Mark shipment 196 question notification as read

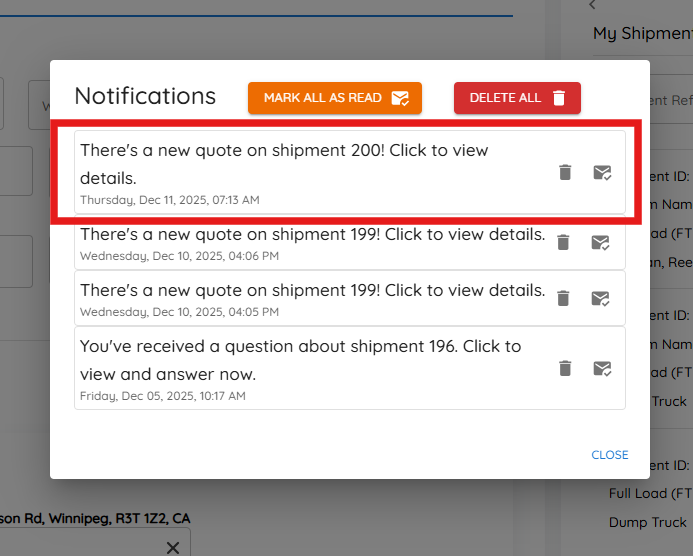602,368
